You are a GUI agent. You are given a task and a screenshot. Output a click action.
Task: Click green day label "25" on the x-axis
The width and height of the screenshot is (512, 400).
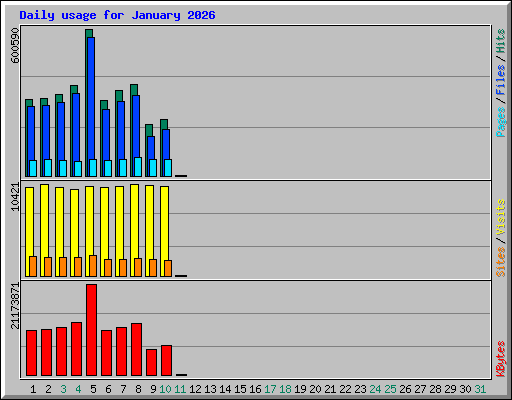[390, 389]
